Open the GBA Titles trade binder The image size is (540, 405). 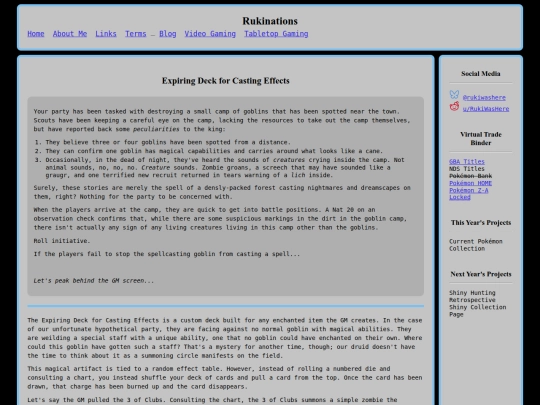(467, 162)
